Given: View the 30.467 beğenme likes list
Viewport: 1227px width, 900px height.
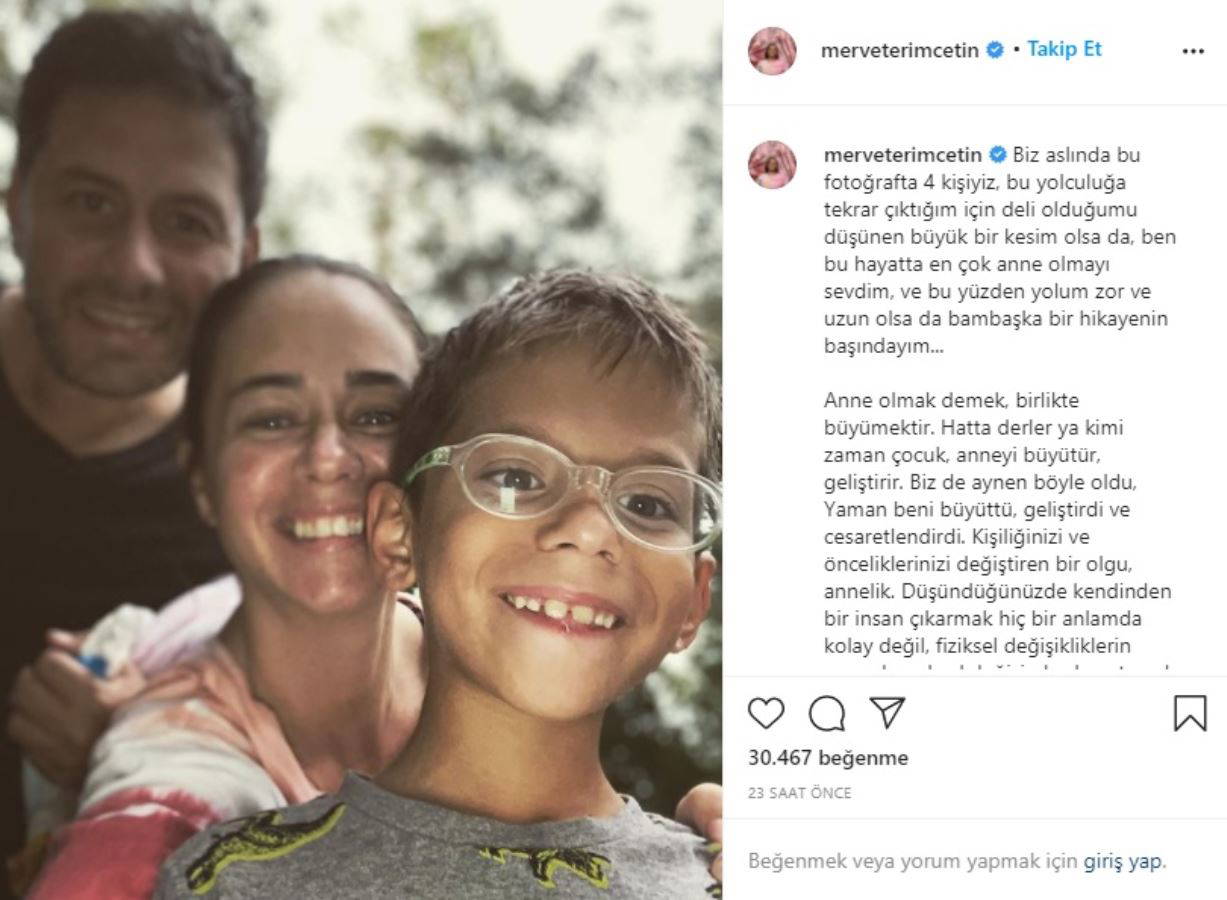Looking at the screenshot, I should click(828, 758).
